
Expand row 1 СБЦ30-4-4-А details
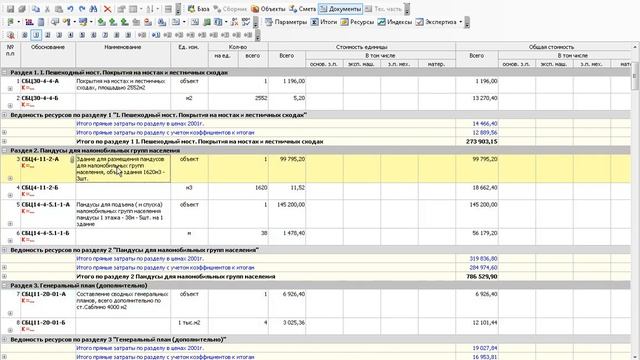pos(10,89)
